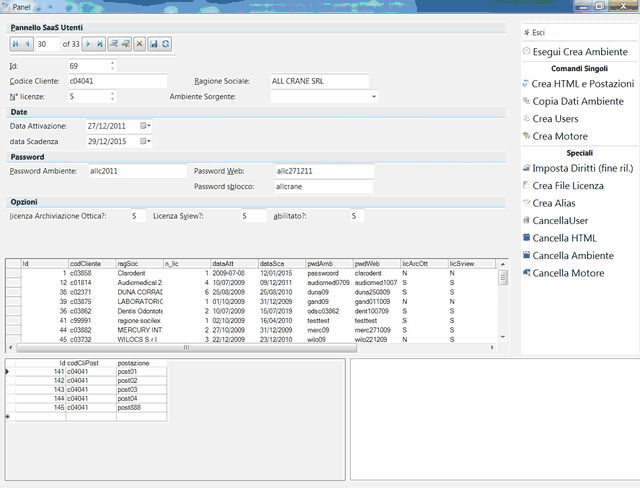The width and height of the screenshot is (640, 488).
Task: Click add-row icon next to last-record arrow
Action: tap(114, 44)
